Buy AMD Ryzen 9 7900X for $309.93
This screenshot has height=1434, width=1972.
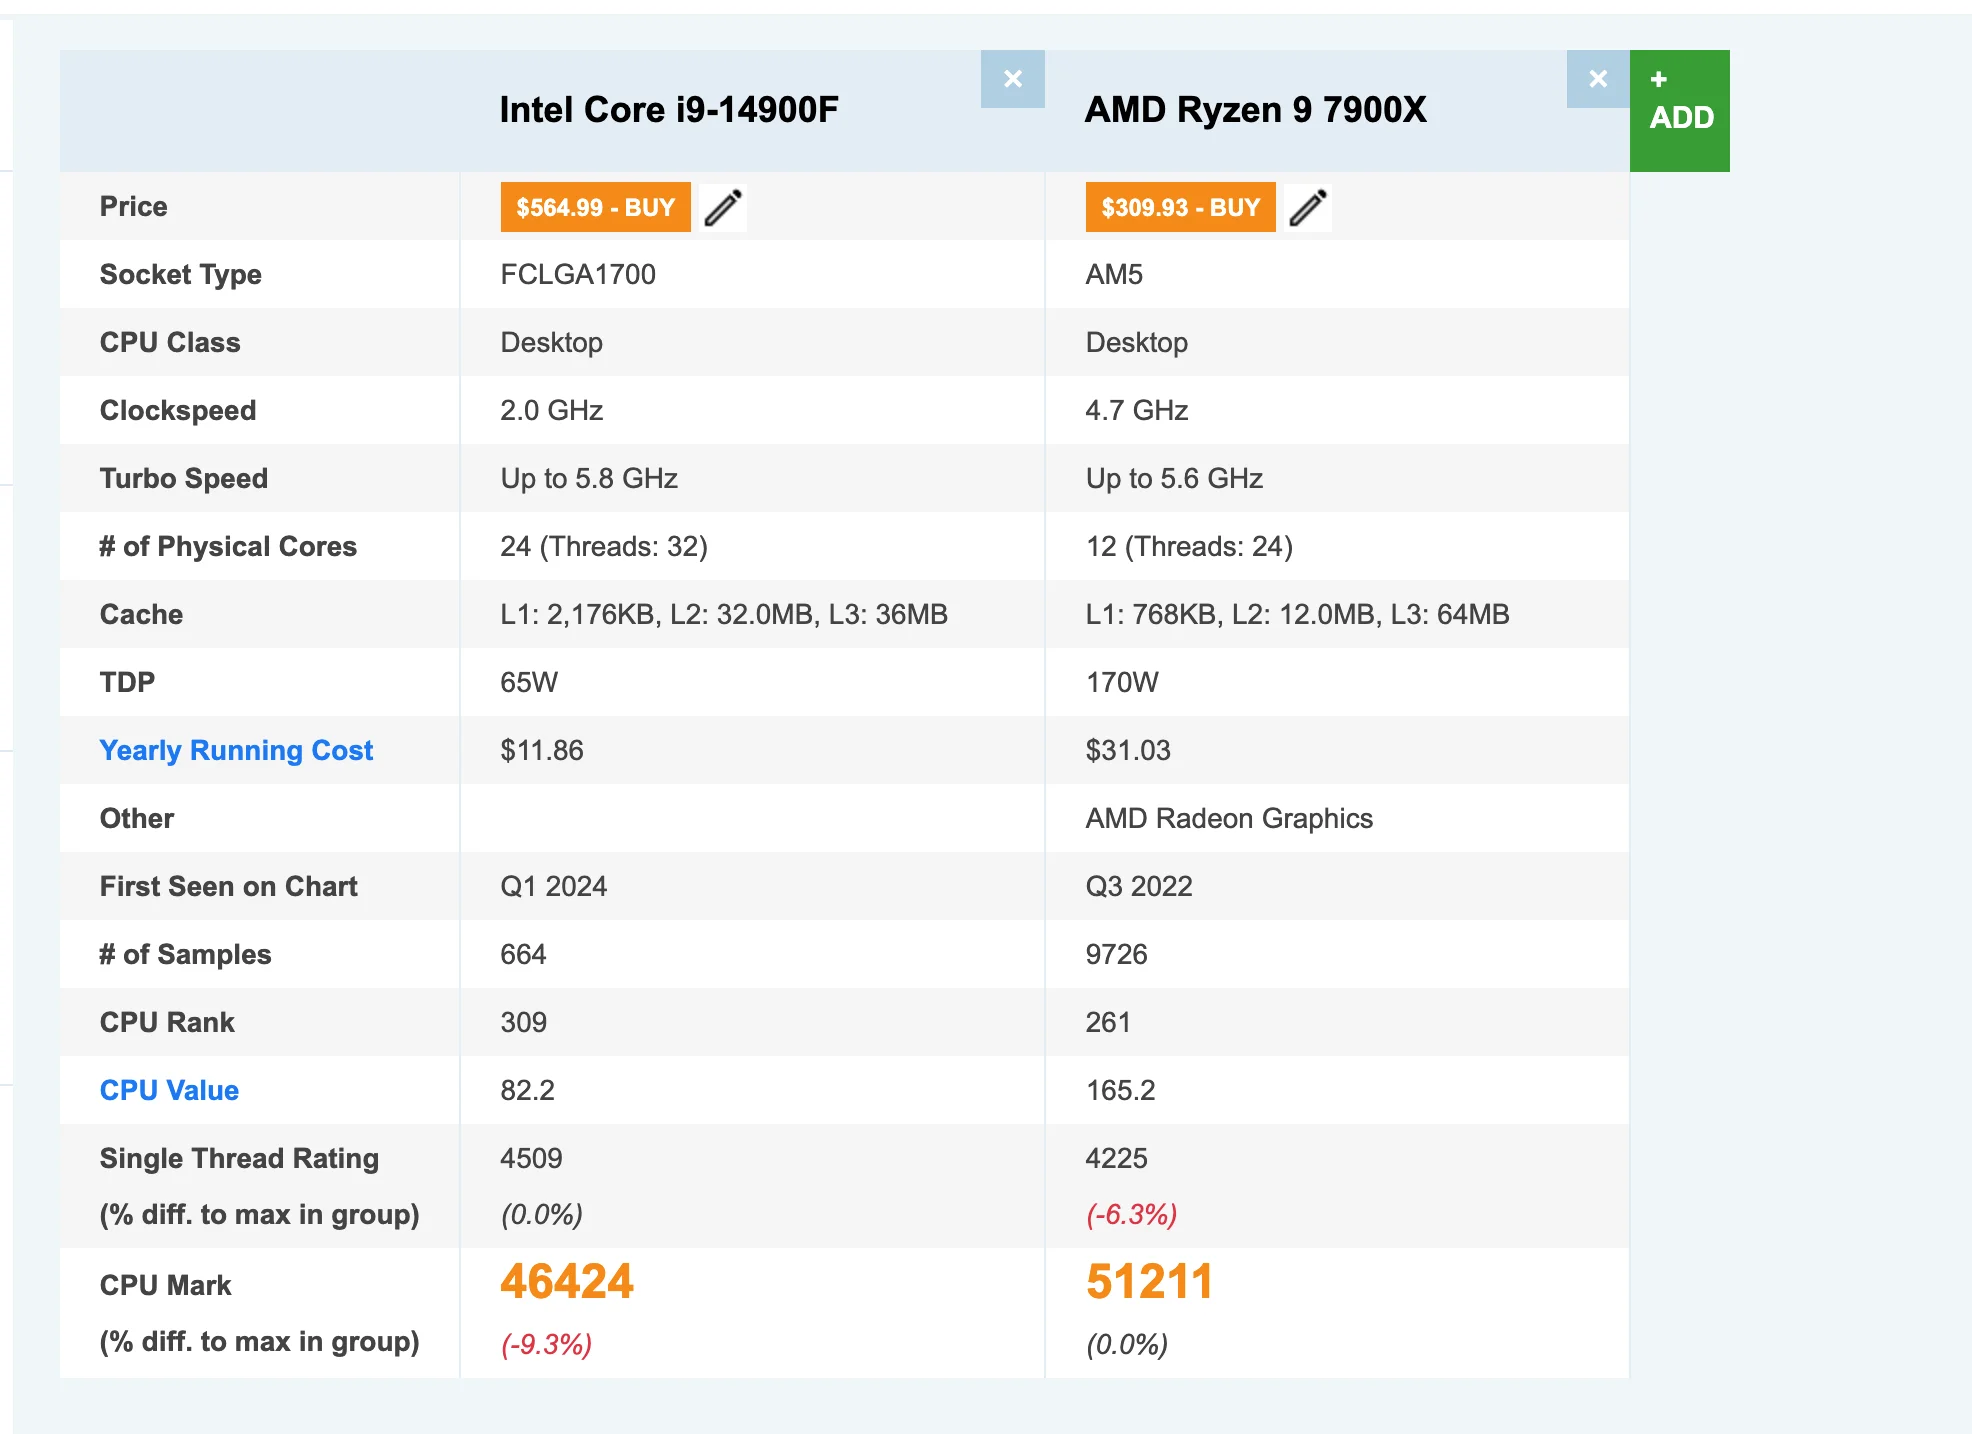[1180, 207]
